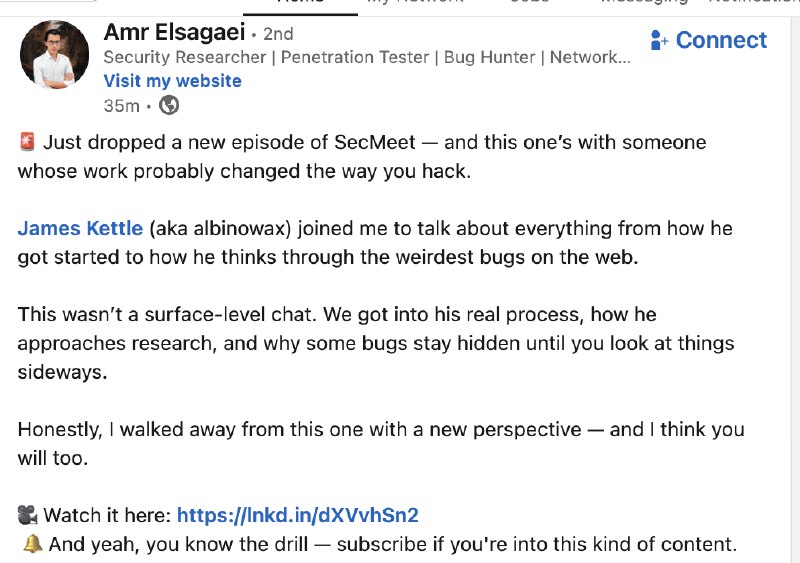Switch to the My Network tab
The width and height of the screenshot is (800, 563).
(x=415, y=3)
